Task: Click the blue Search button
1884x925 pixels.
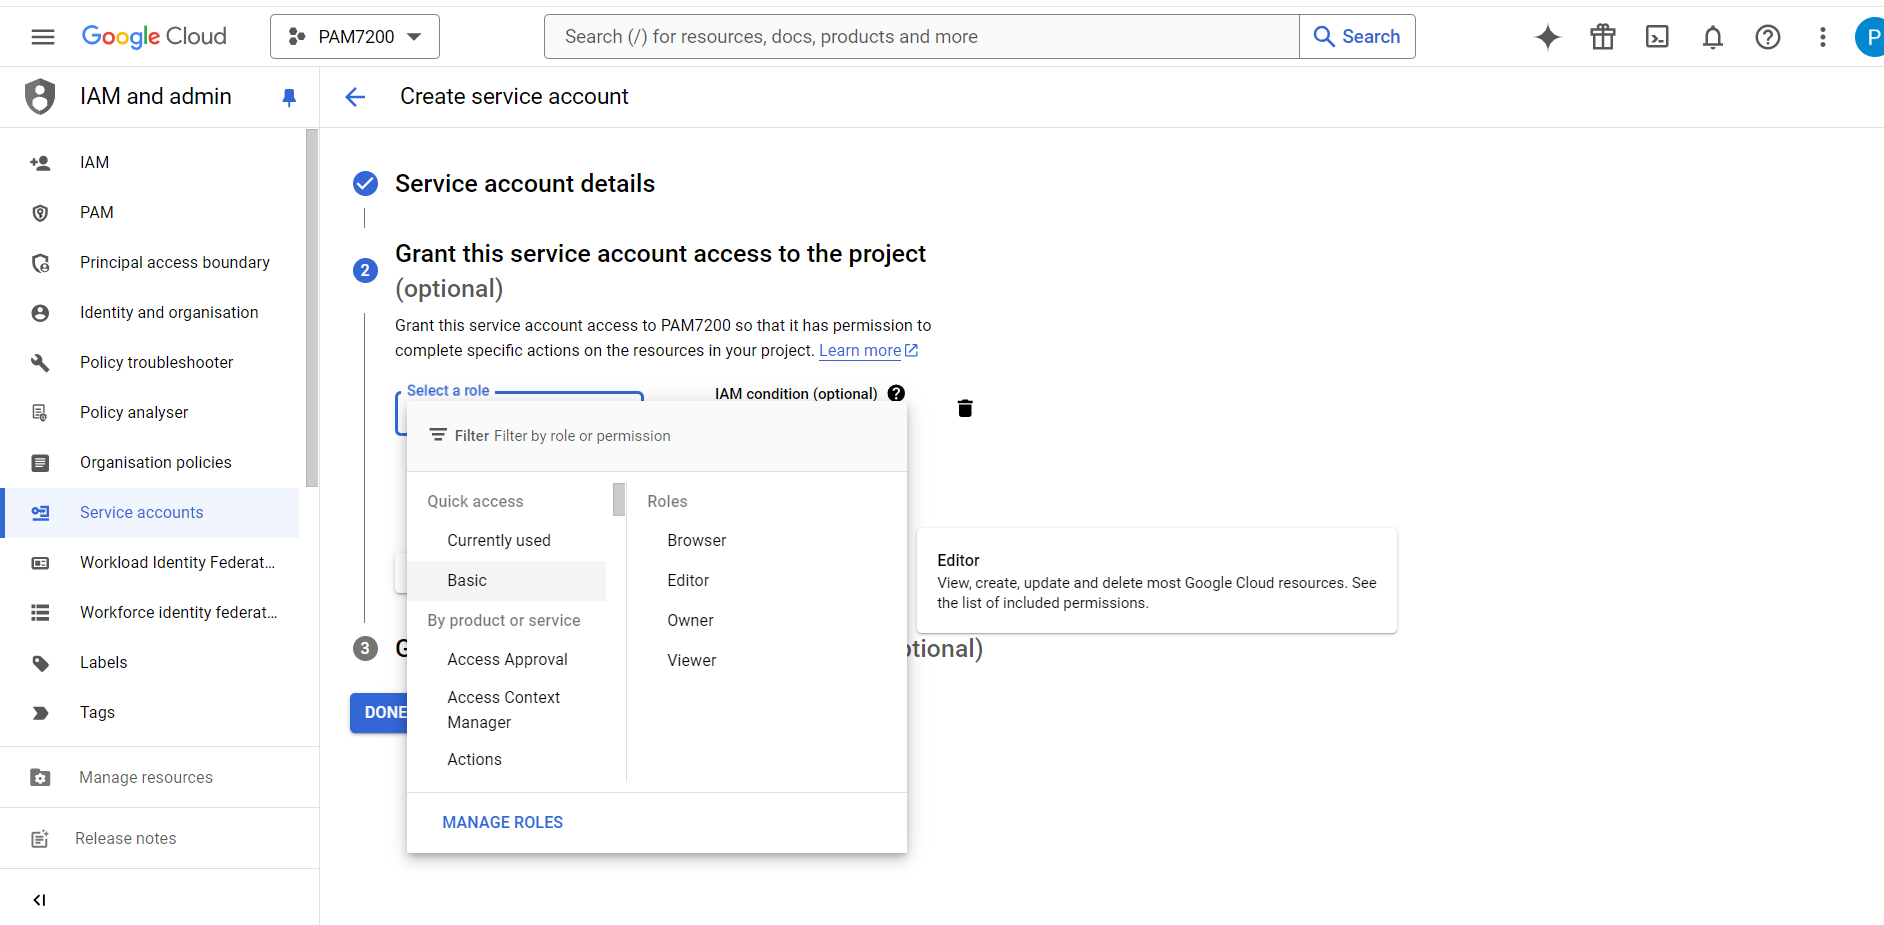Action: point(1356,37)
